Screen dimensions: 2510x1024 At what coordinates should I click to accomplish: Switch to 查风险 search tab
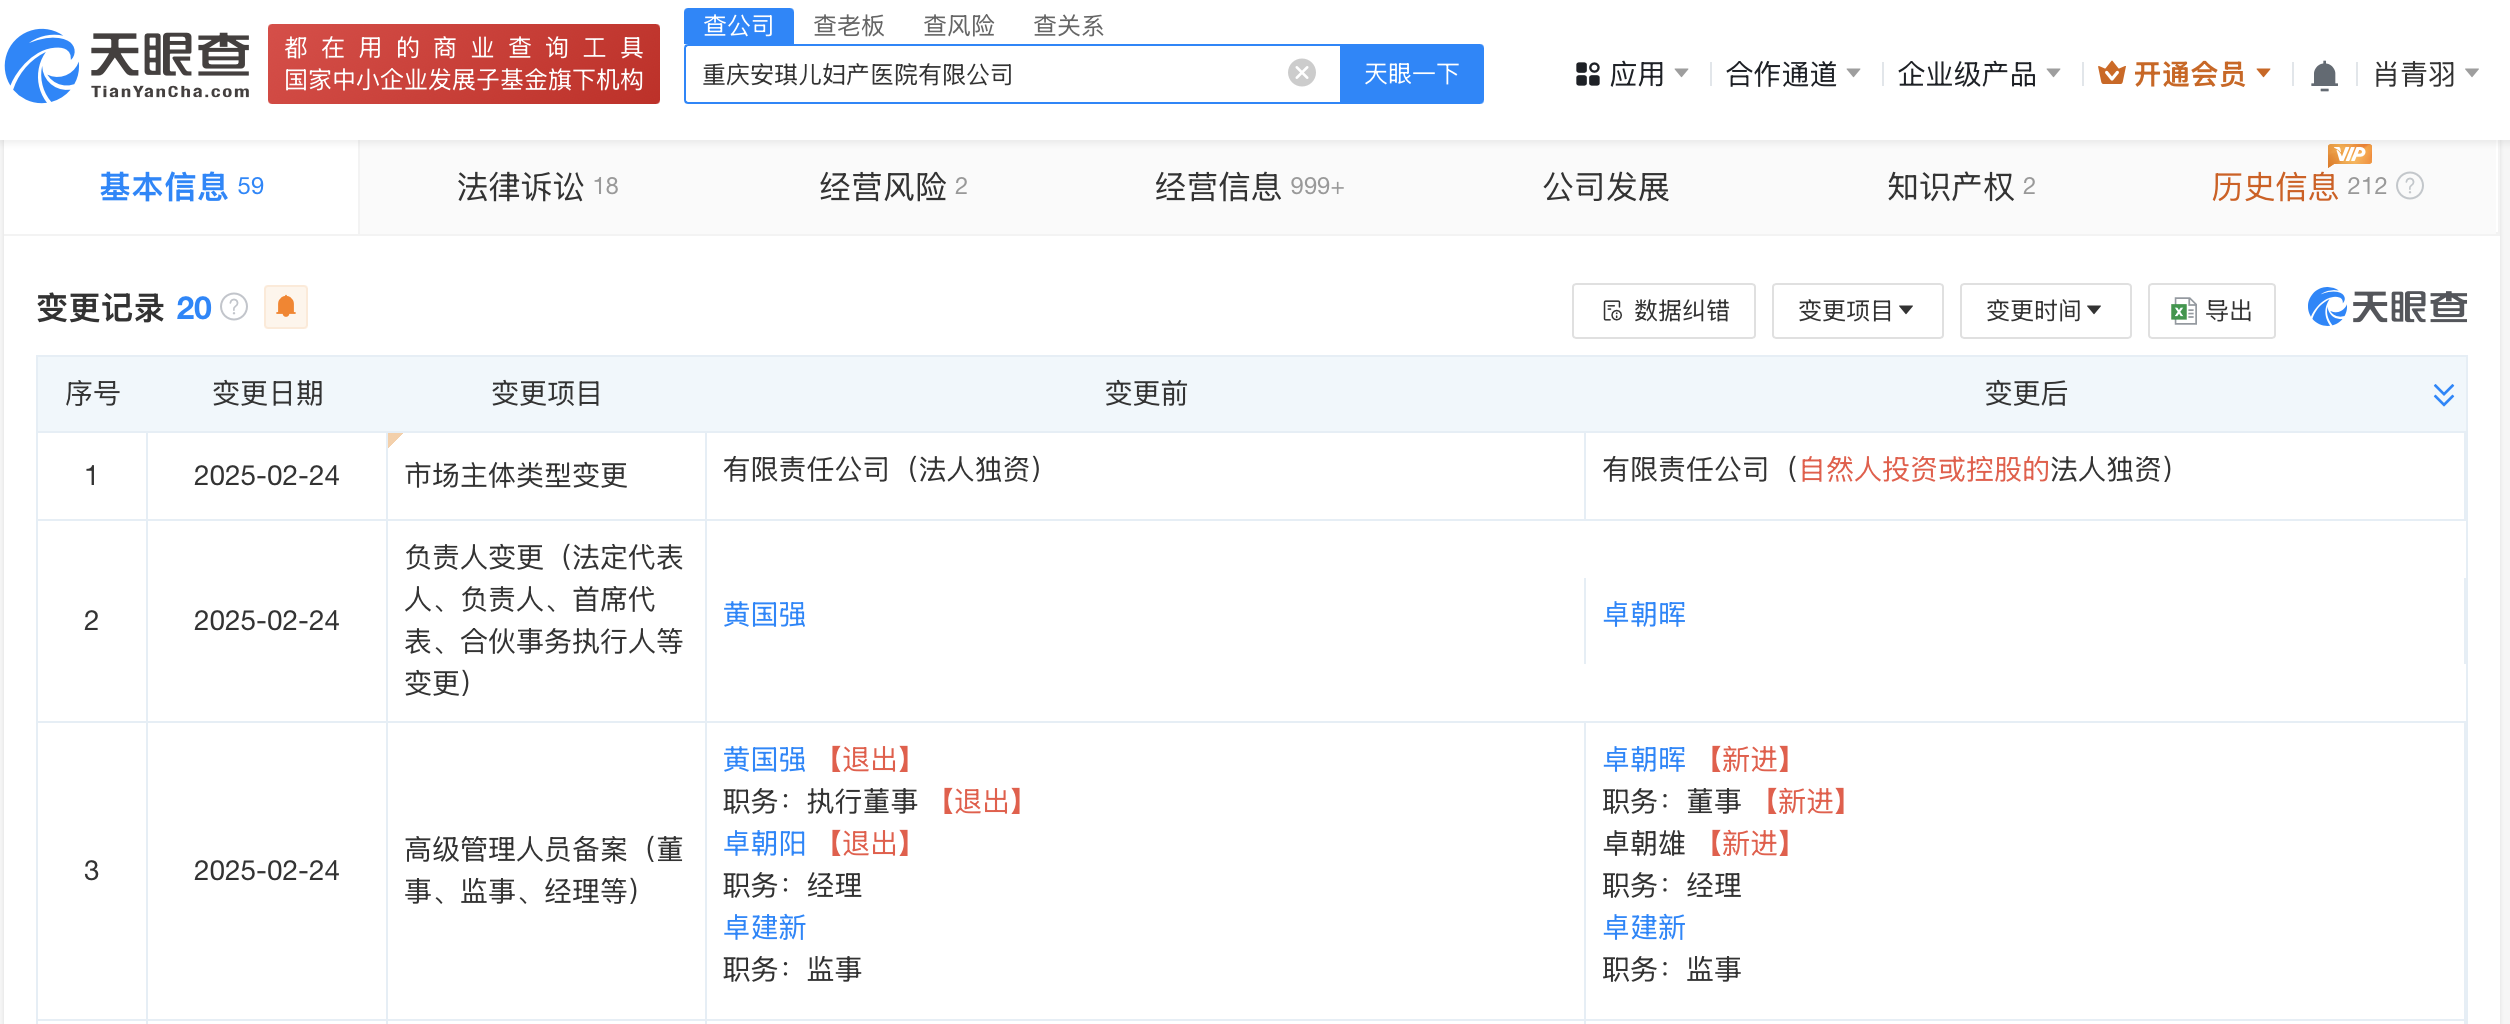point(959,25)
